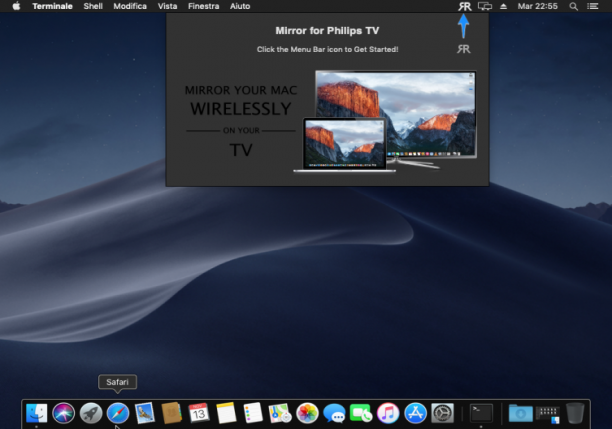Click the "MIRROR YOUR MAC" text
Screen dimensions: 612x429
coord(241,90)
